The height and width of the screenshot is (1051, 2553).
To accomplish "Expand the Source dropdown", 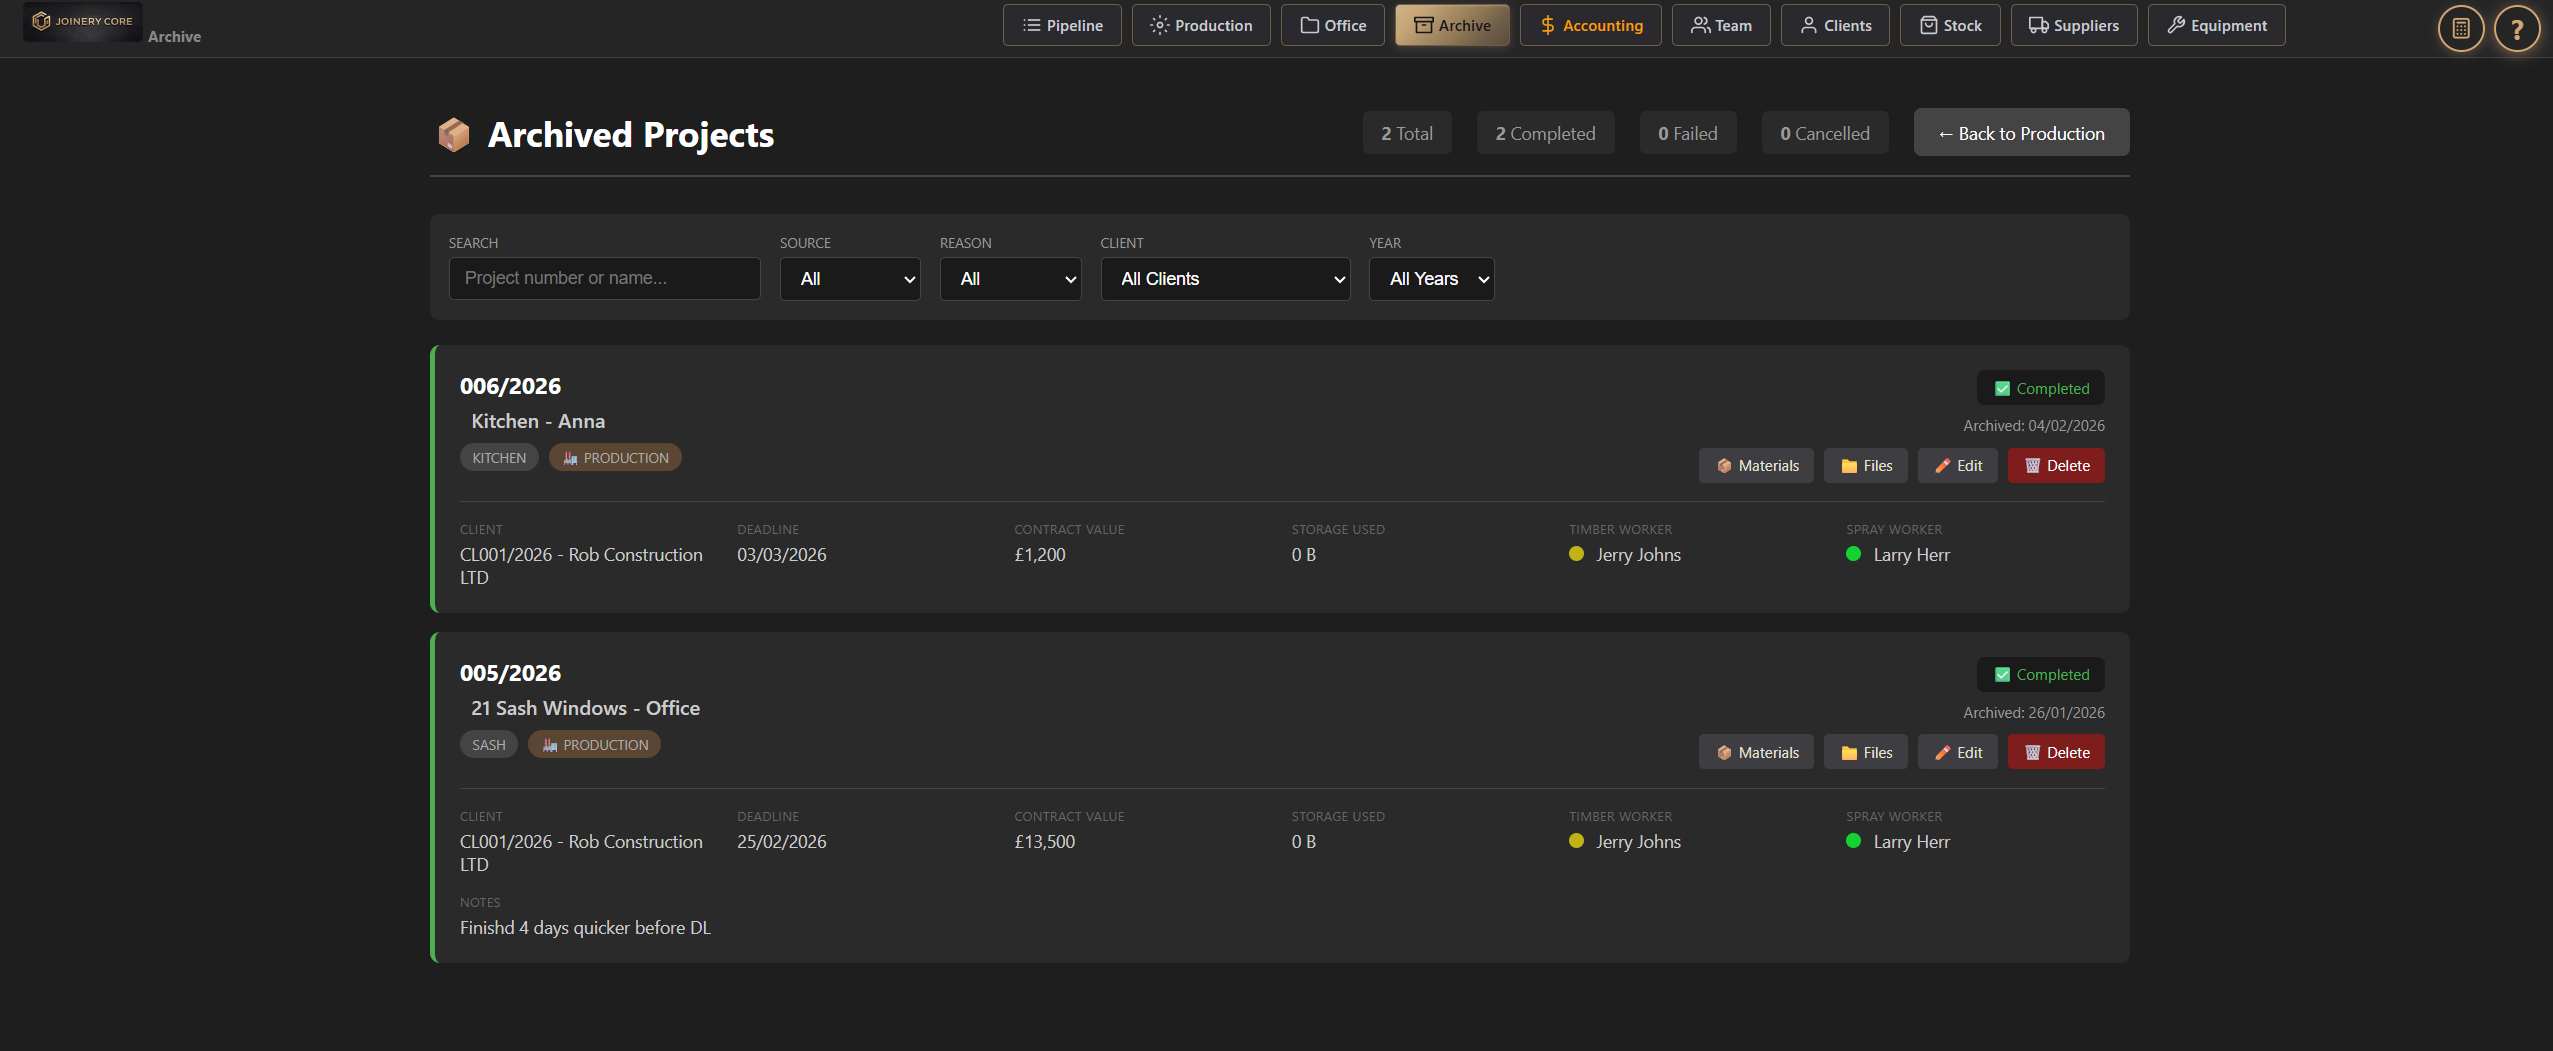I will coord(850,279).
